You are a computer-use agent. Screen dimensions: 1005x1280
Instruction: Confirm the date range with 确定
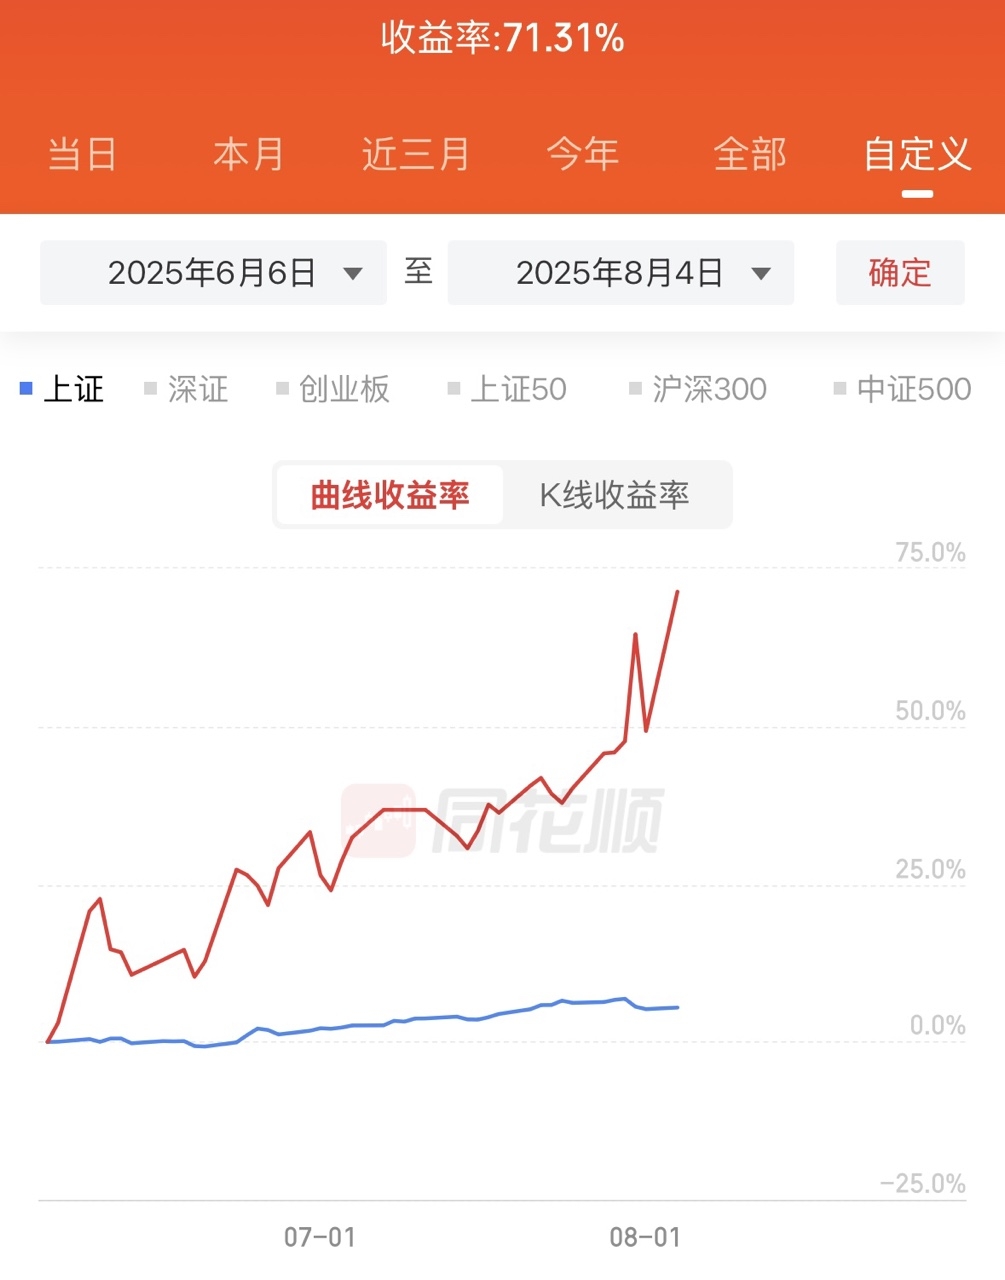[900, 273]
